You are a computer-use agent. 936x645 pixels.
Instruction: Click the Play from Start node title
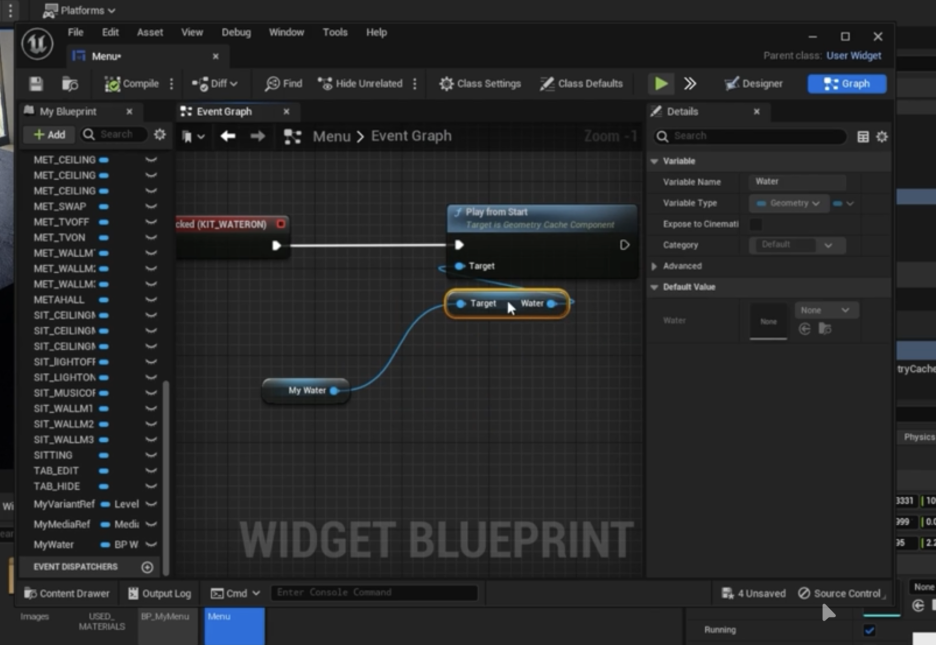pos(497,212)
